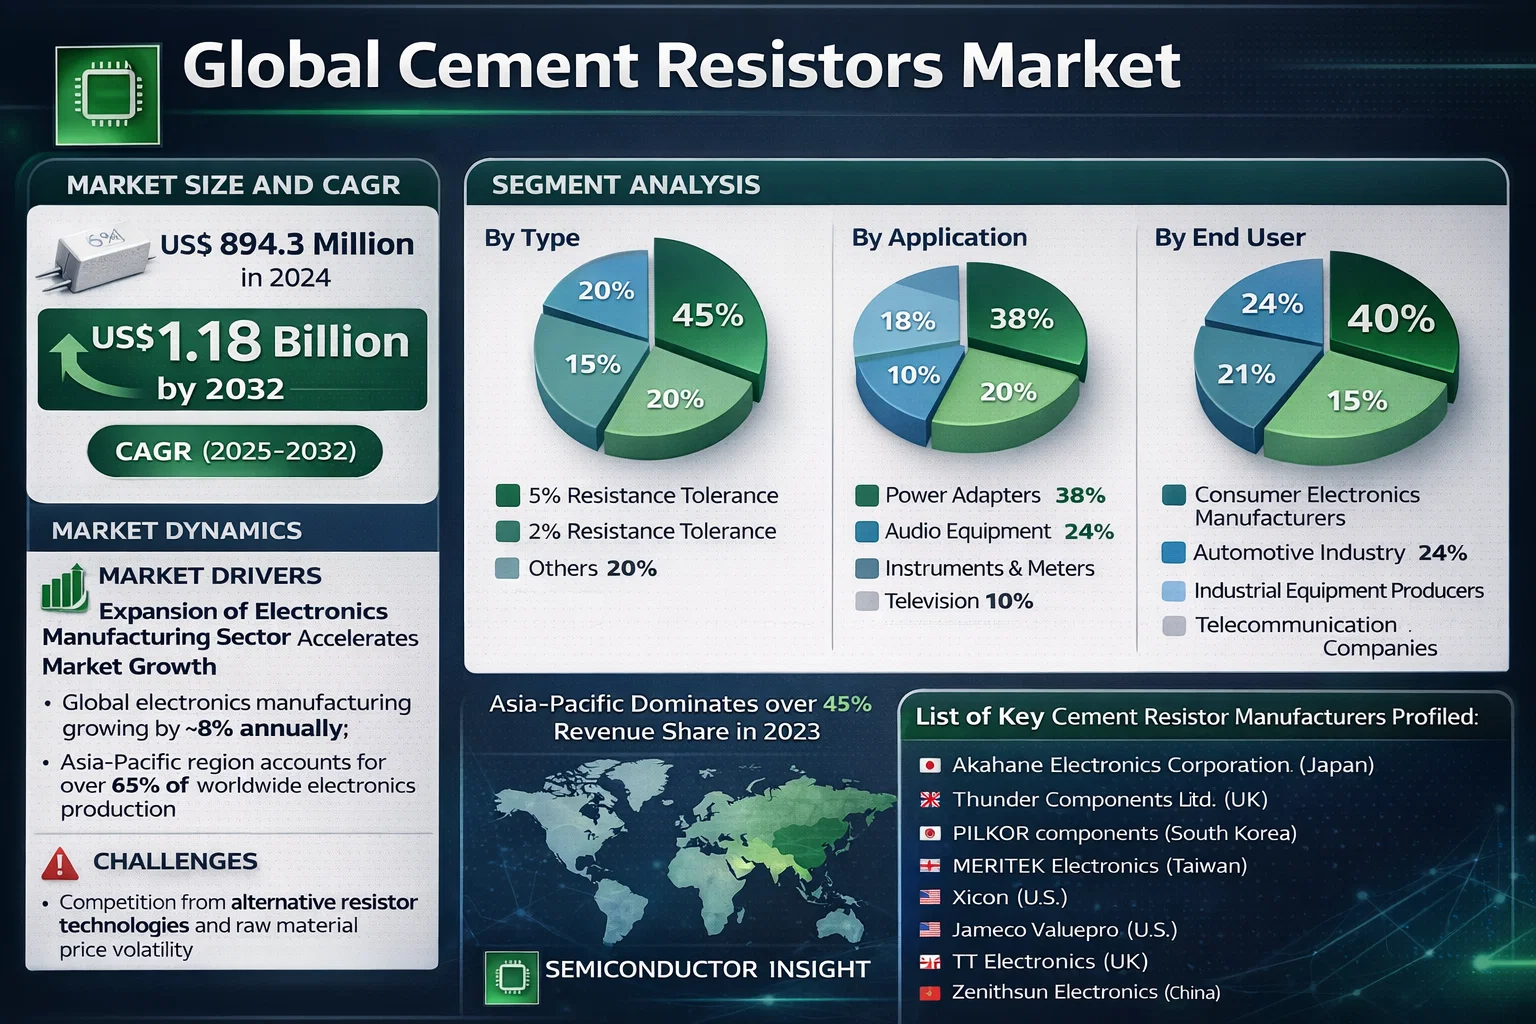Click the U.S. flag beside Xicon
The height and width of the screenshot is (1024, 1536).
929,898
